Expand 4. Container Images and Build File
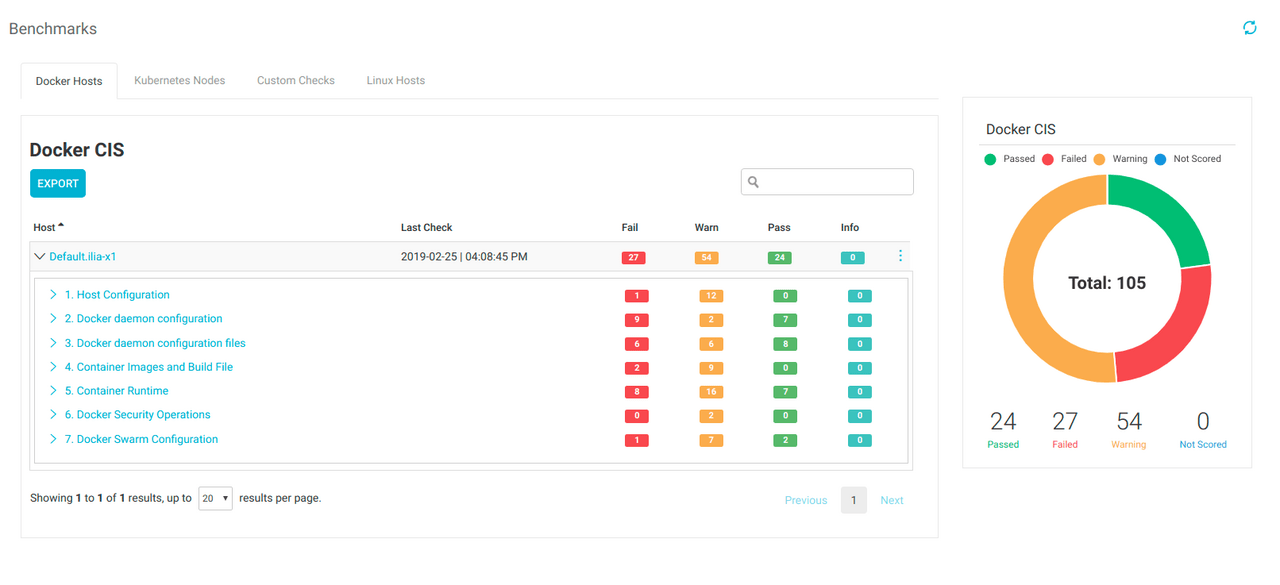 click(x=53, y=367)
